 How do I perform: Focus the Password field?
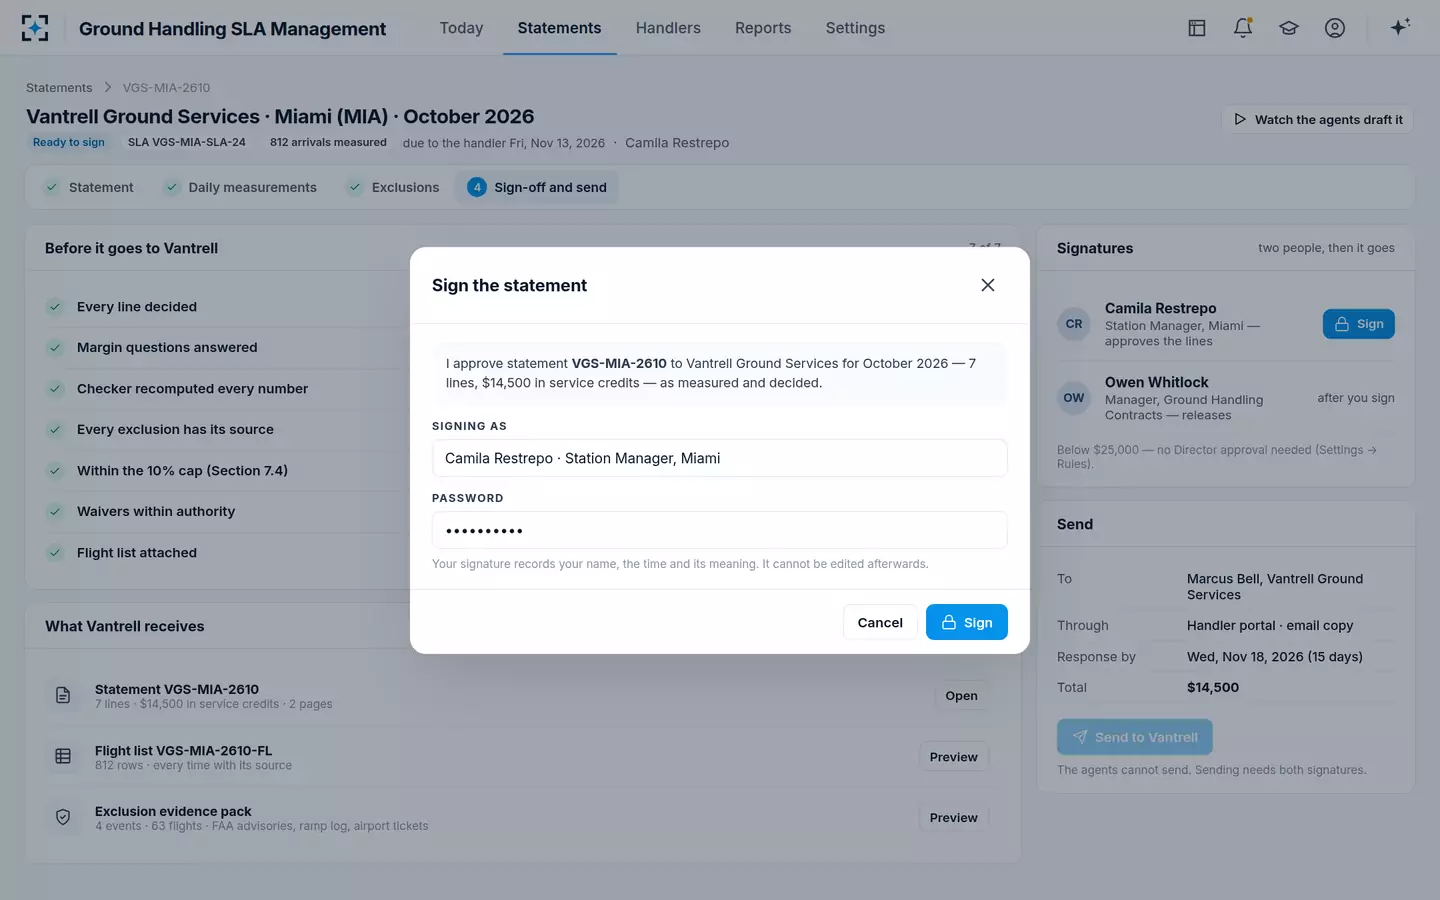(720, 530)
